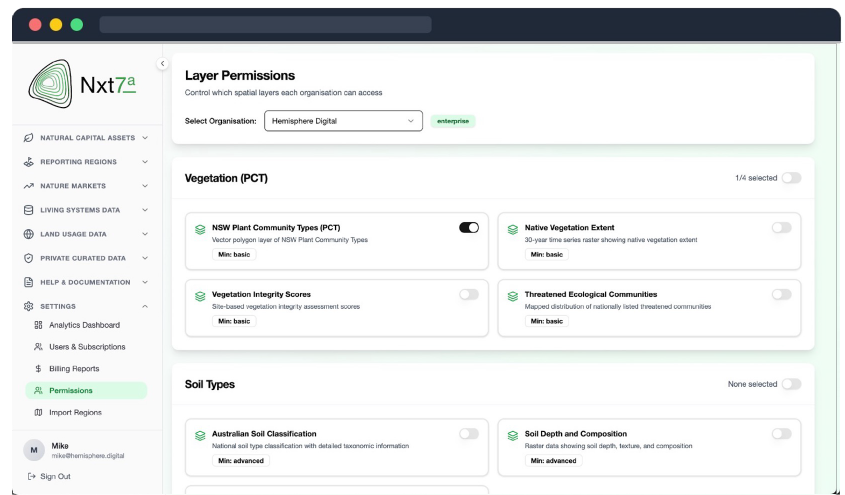The height and width of the screenshot is (495, 845).
Task: Open Billing Reports page
Action: [x=86, y=368]
